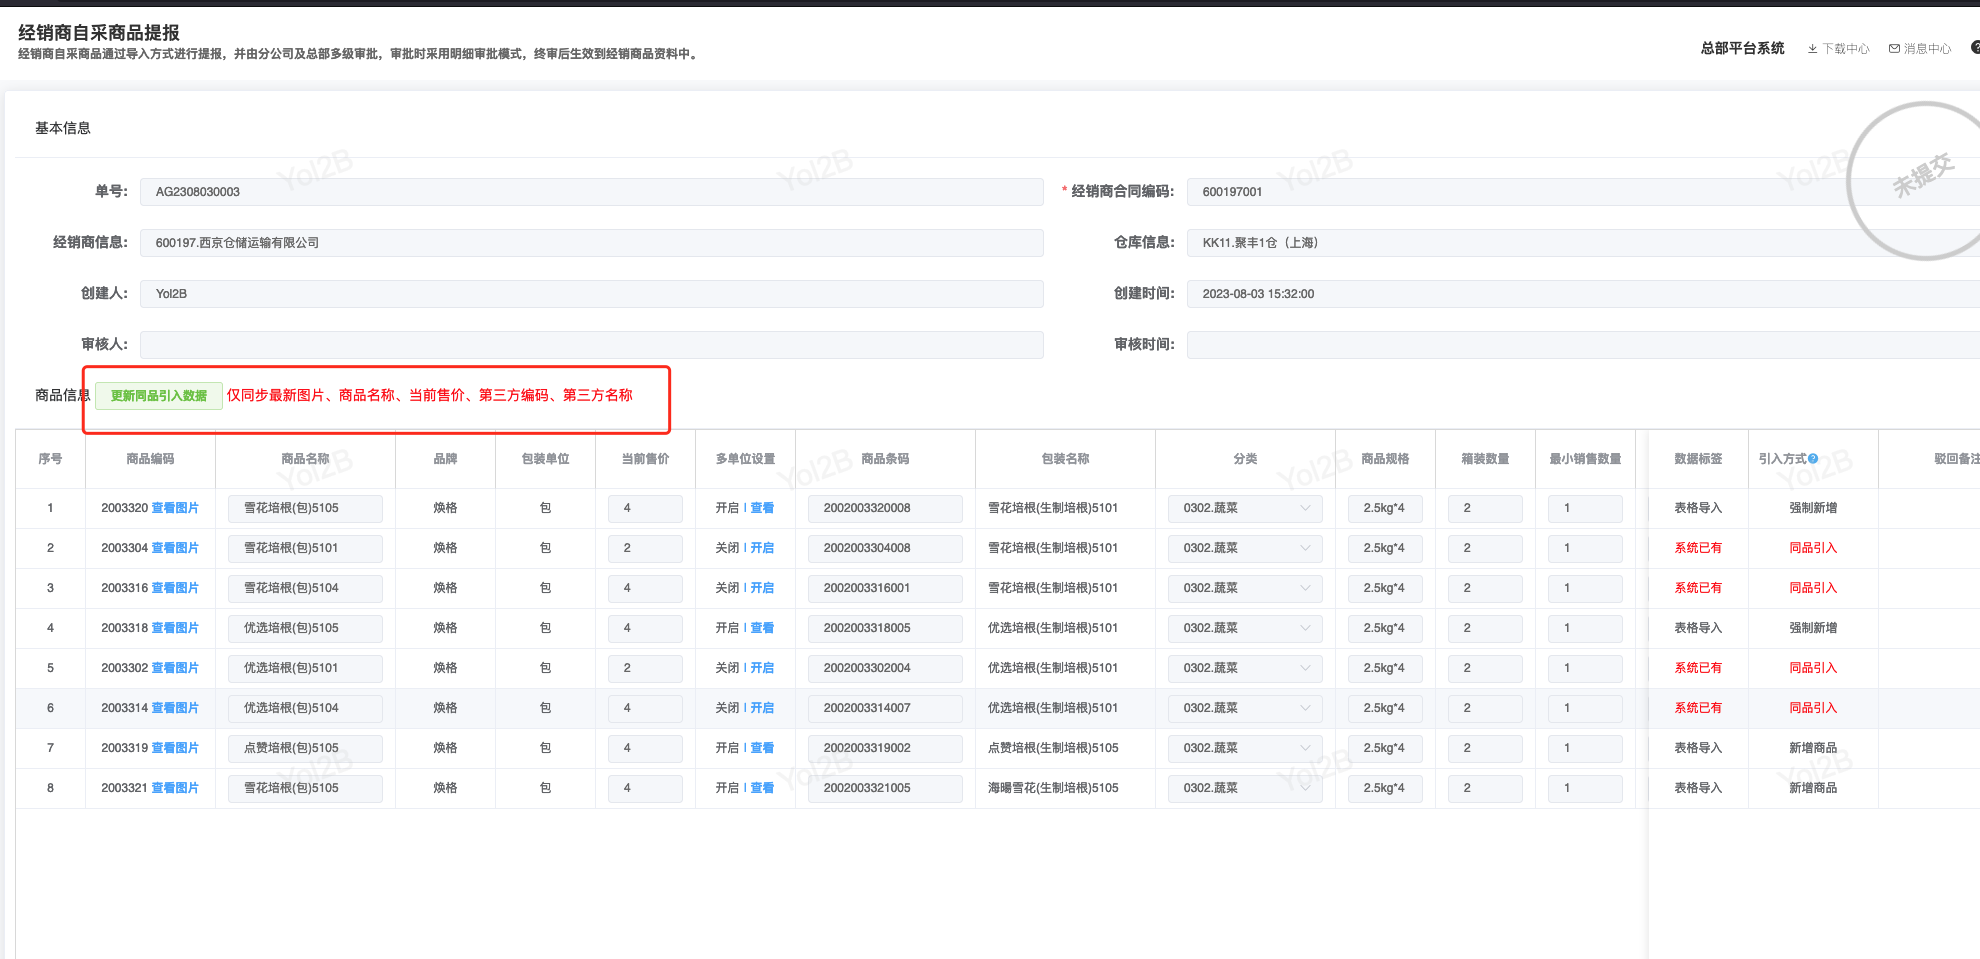The height and width of the screenshot is (959, 1980).
Task: Click barcode field 2002003304008
Action: pos(885,548)
